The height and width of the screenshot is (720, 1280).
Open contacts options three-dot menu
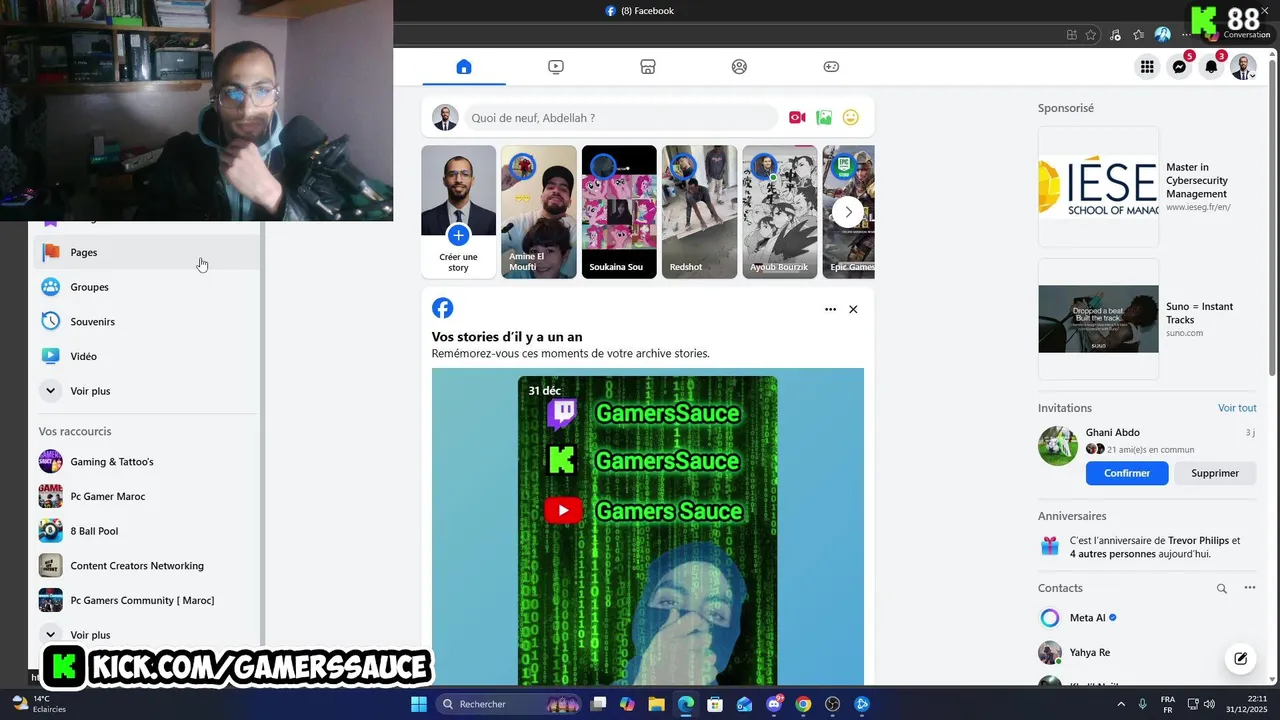(1249, 588)
